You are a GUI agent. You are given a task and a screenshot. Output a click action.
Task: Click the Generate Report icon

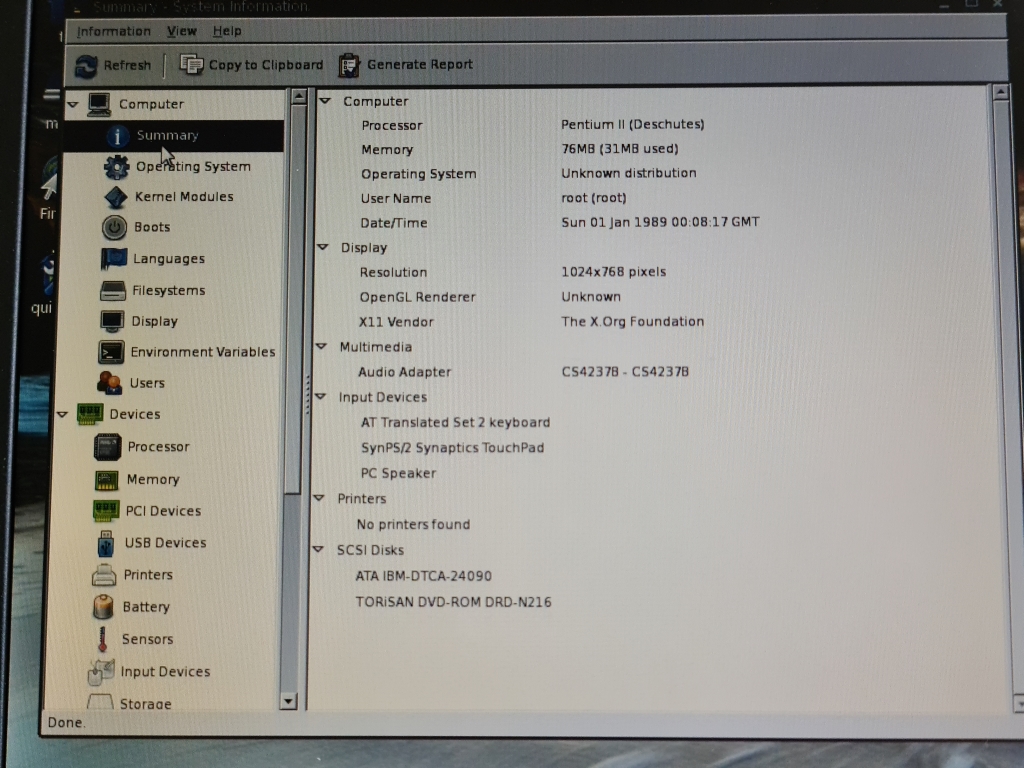[349, 65]
